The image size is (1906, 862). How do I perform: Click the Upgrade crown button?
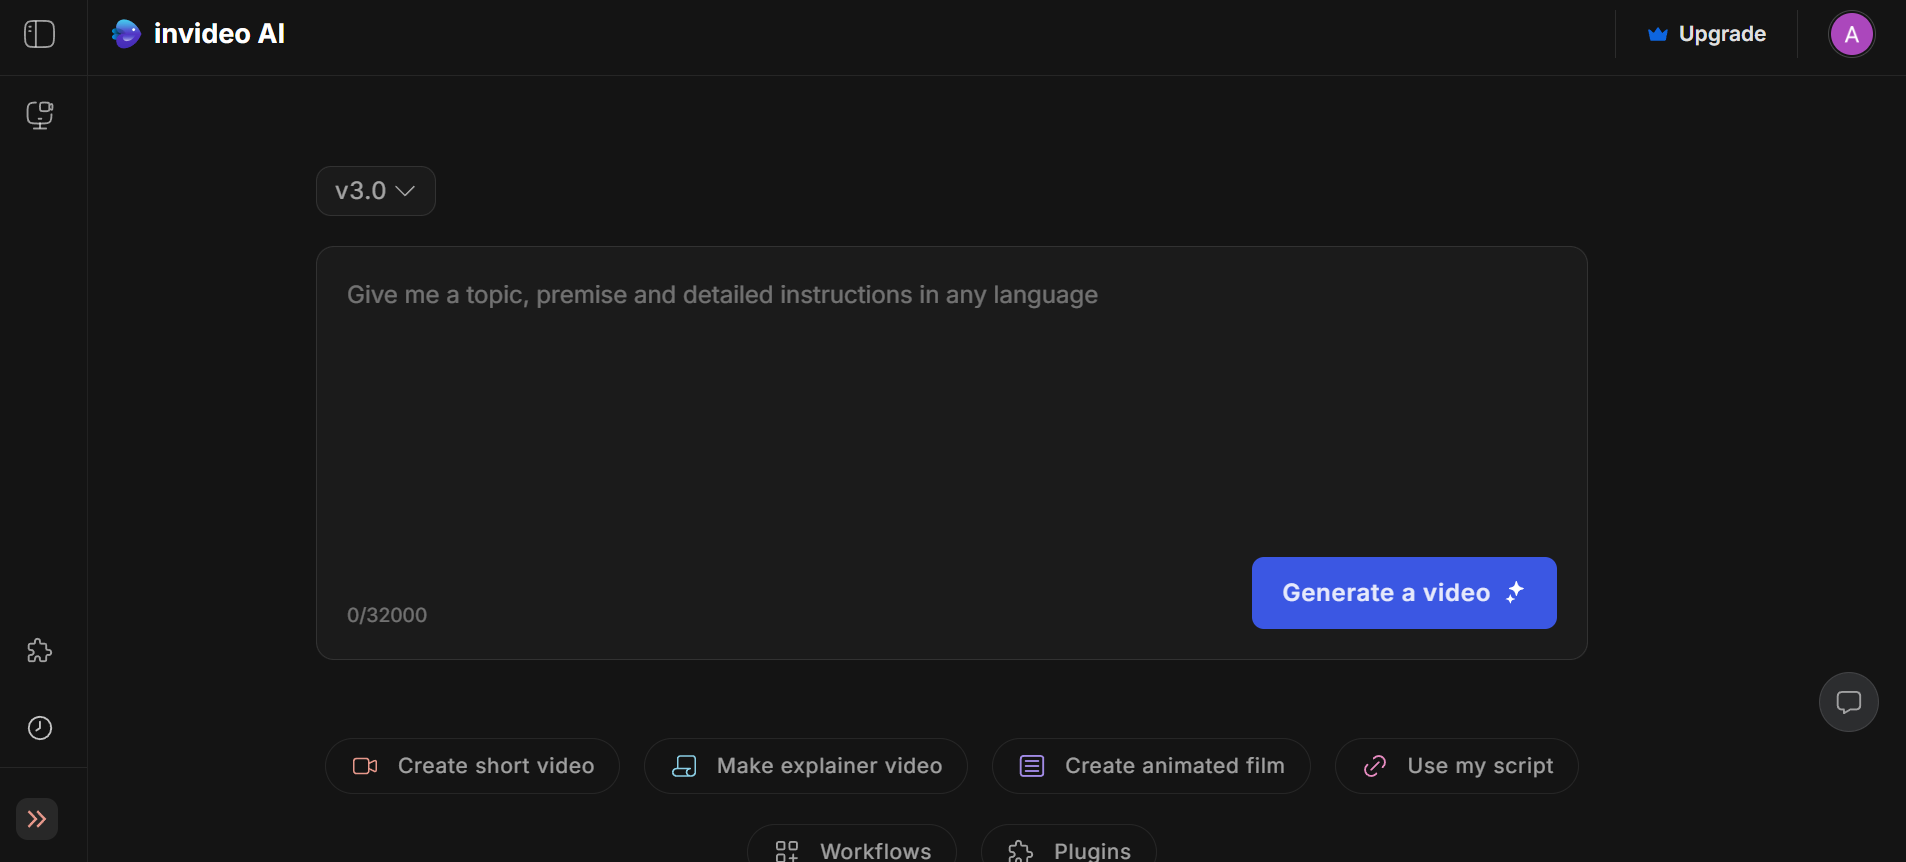tap(1706, 34)
